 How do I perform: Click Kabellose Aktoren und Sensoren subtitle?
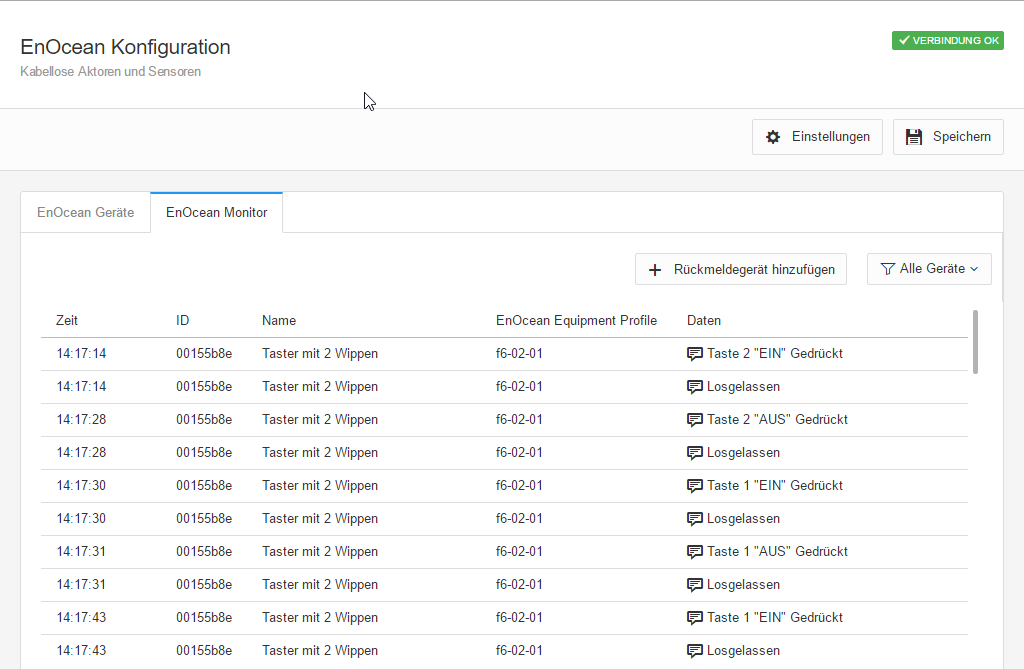pyautogui.click(x=110, y=72)
